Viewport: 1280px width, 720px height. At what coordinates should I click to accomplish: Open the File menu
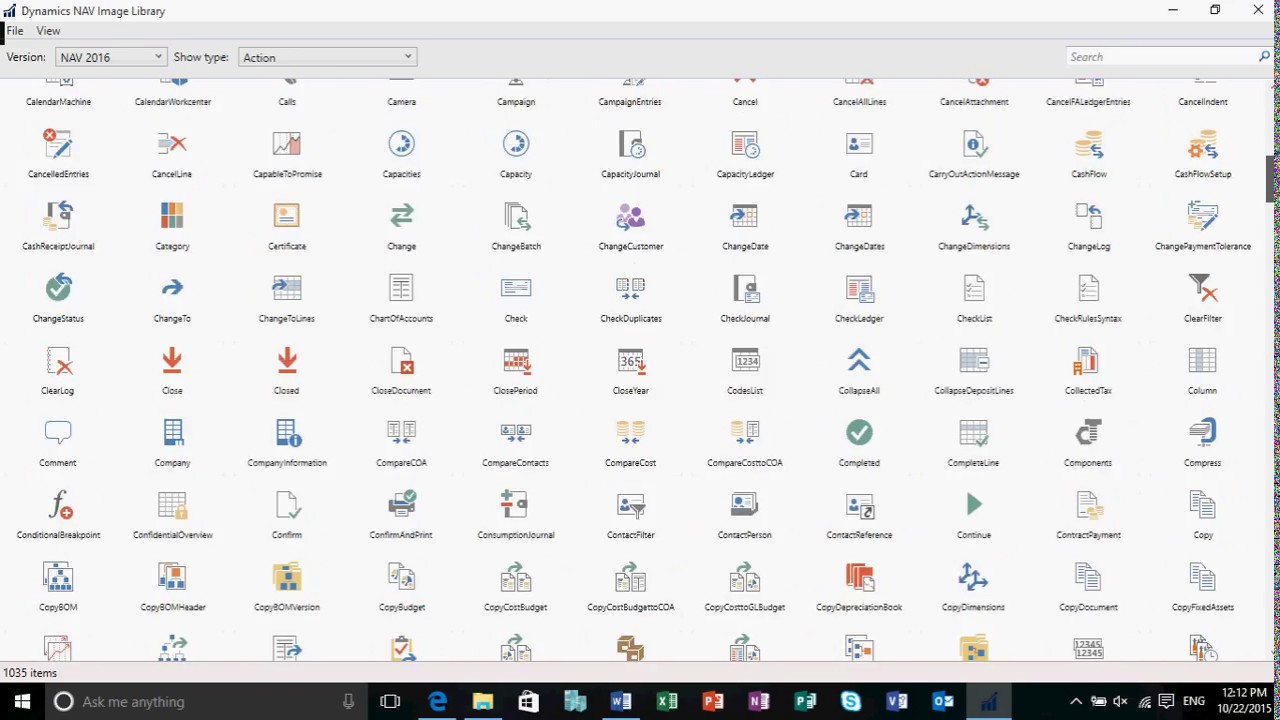click(x=15, y=31)
